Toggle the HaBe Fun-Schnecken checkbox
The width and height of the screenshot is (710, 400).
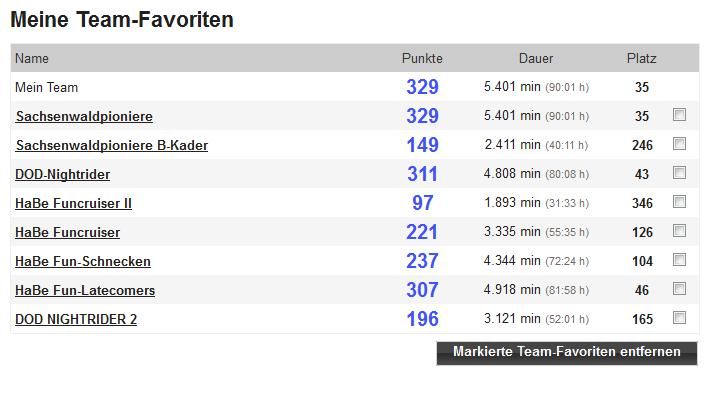click(680, 260)
